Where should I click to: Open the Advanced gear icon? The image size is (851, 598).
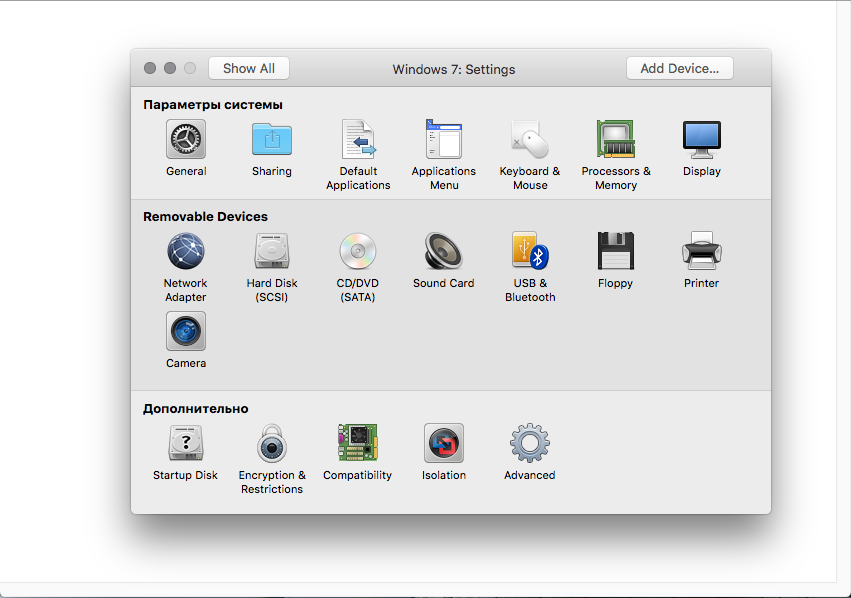pyautogui.click(x=530, y=443)
